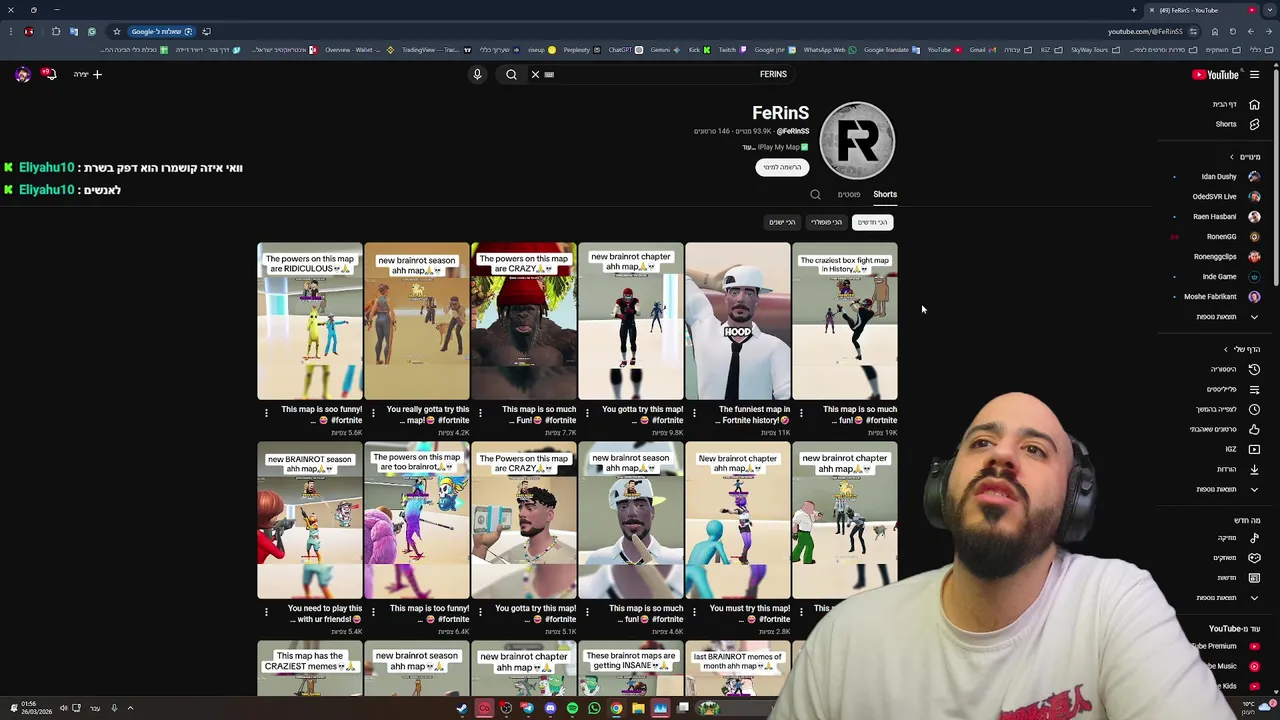Click the FeRinS channel avatar
The width and height of the screenshot is (1280, 720).
click(857, 141)
